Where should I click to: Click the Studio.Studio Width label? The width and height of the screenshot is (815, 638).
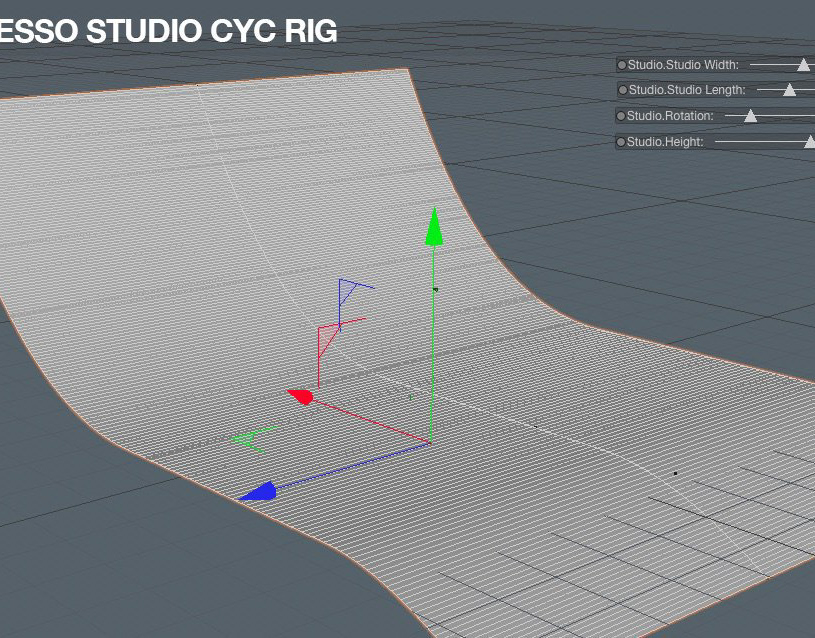683,65
